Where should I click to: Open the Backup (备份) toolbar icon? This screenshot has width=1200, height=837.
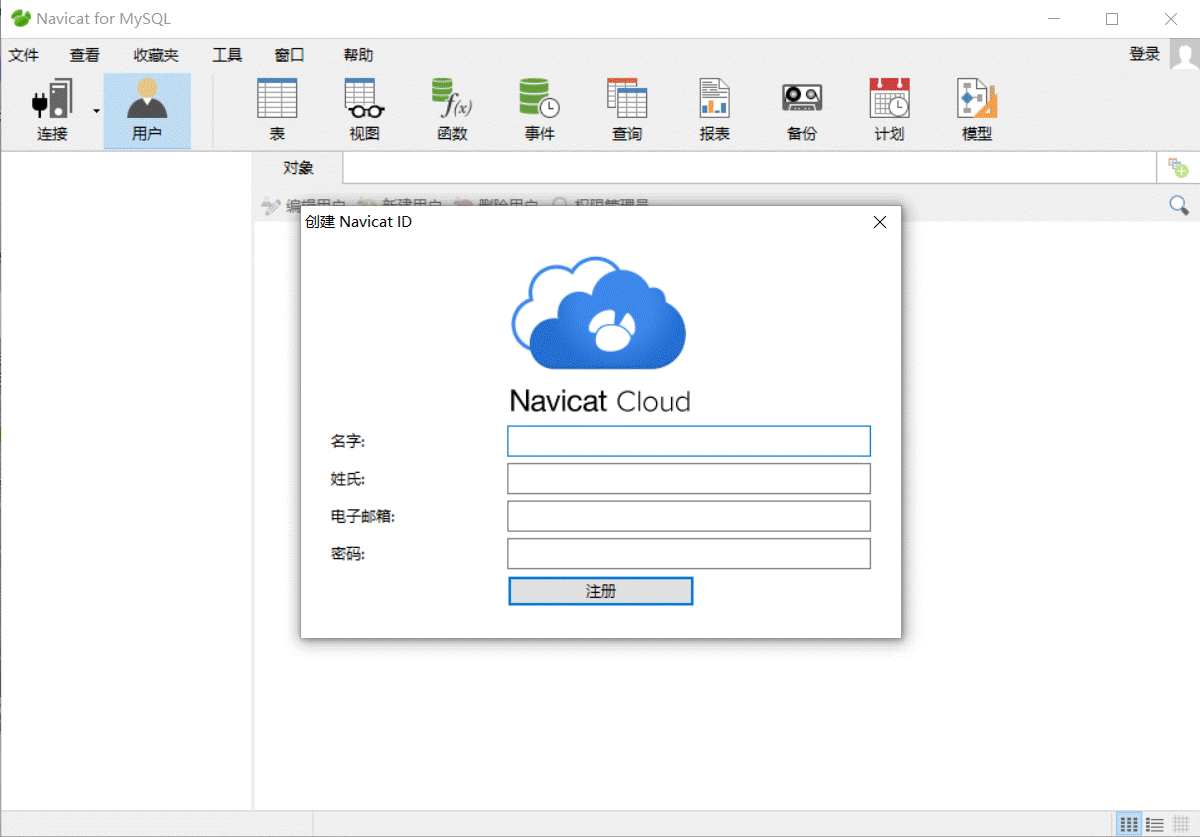tap(802, 111)
